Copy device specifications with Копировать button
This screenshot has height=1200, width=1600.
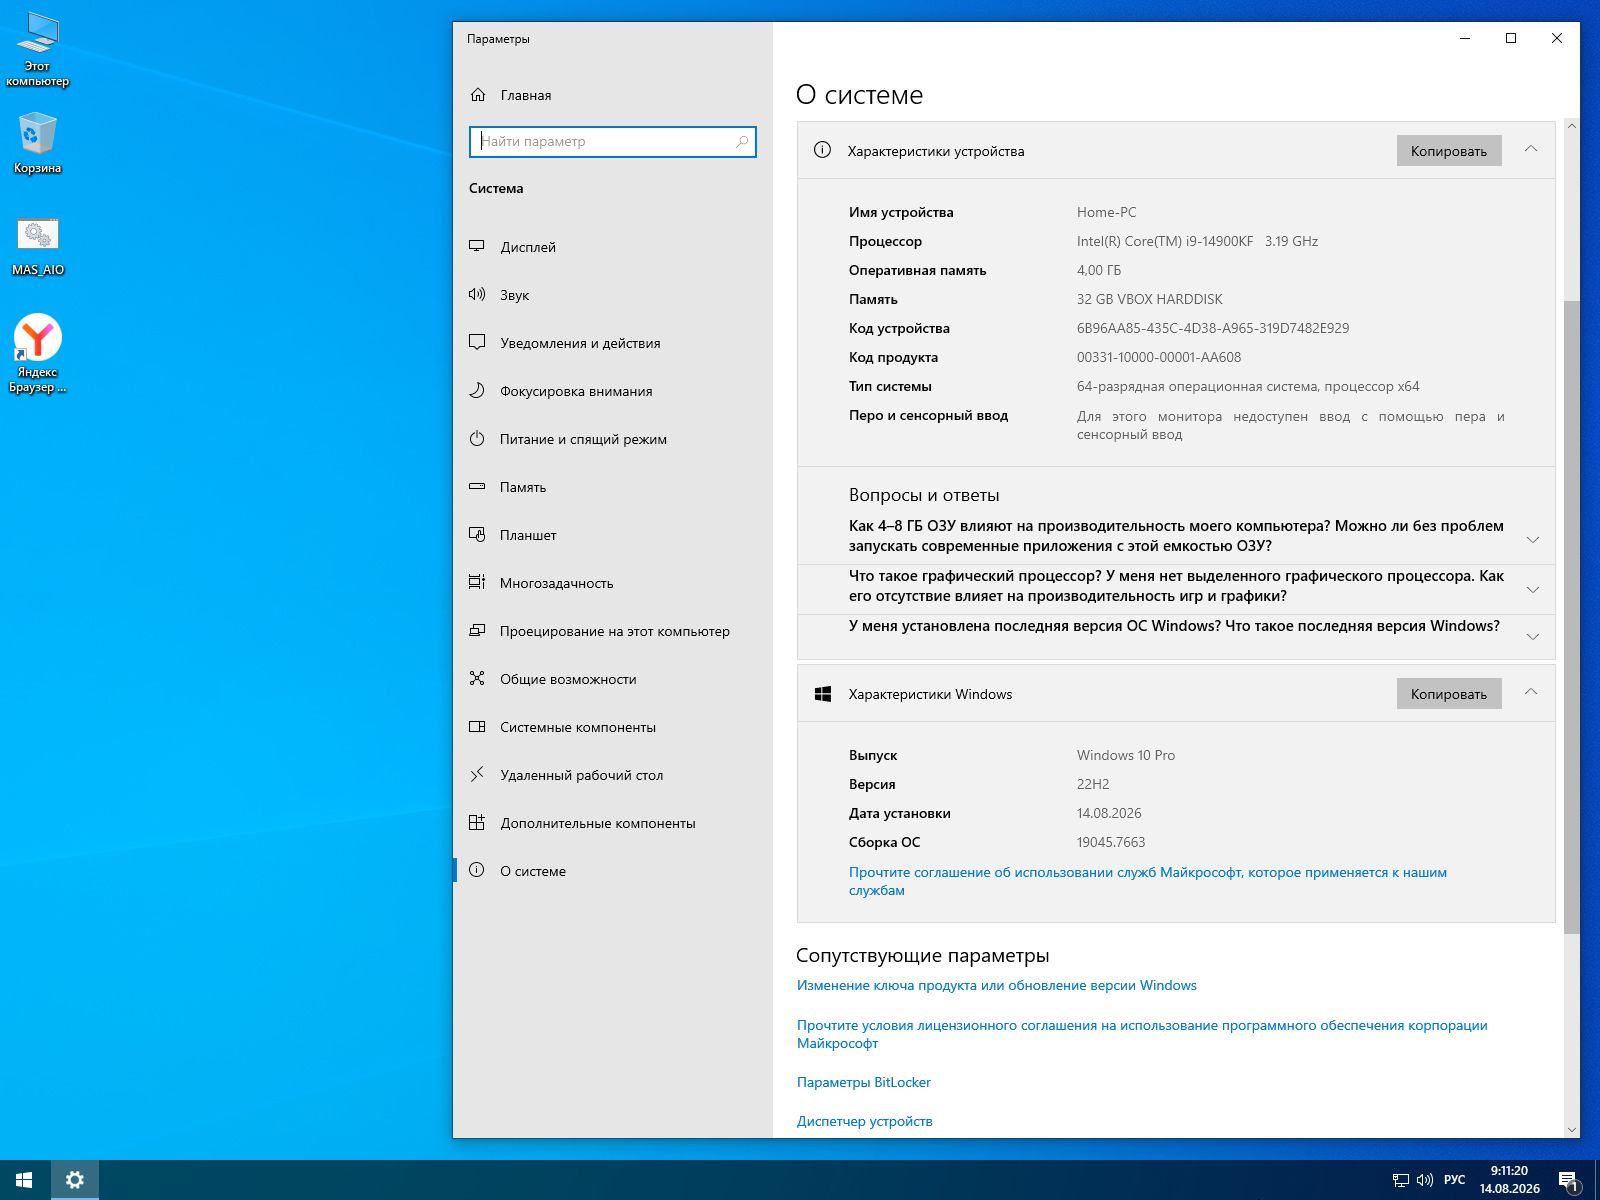click(x=1449, y=151)
